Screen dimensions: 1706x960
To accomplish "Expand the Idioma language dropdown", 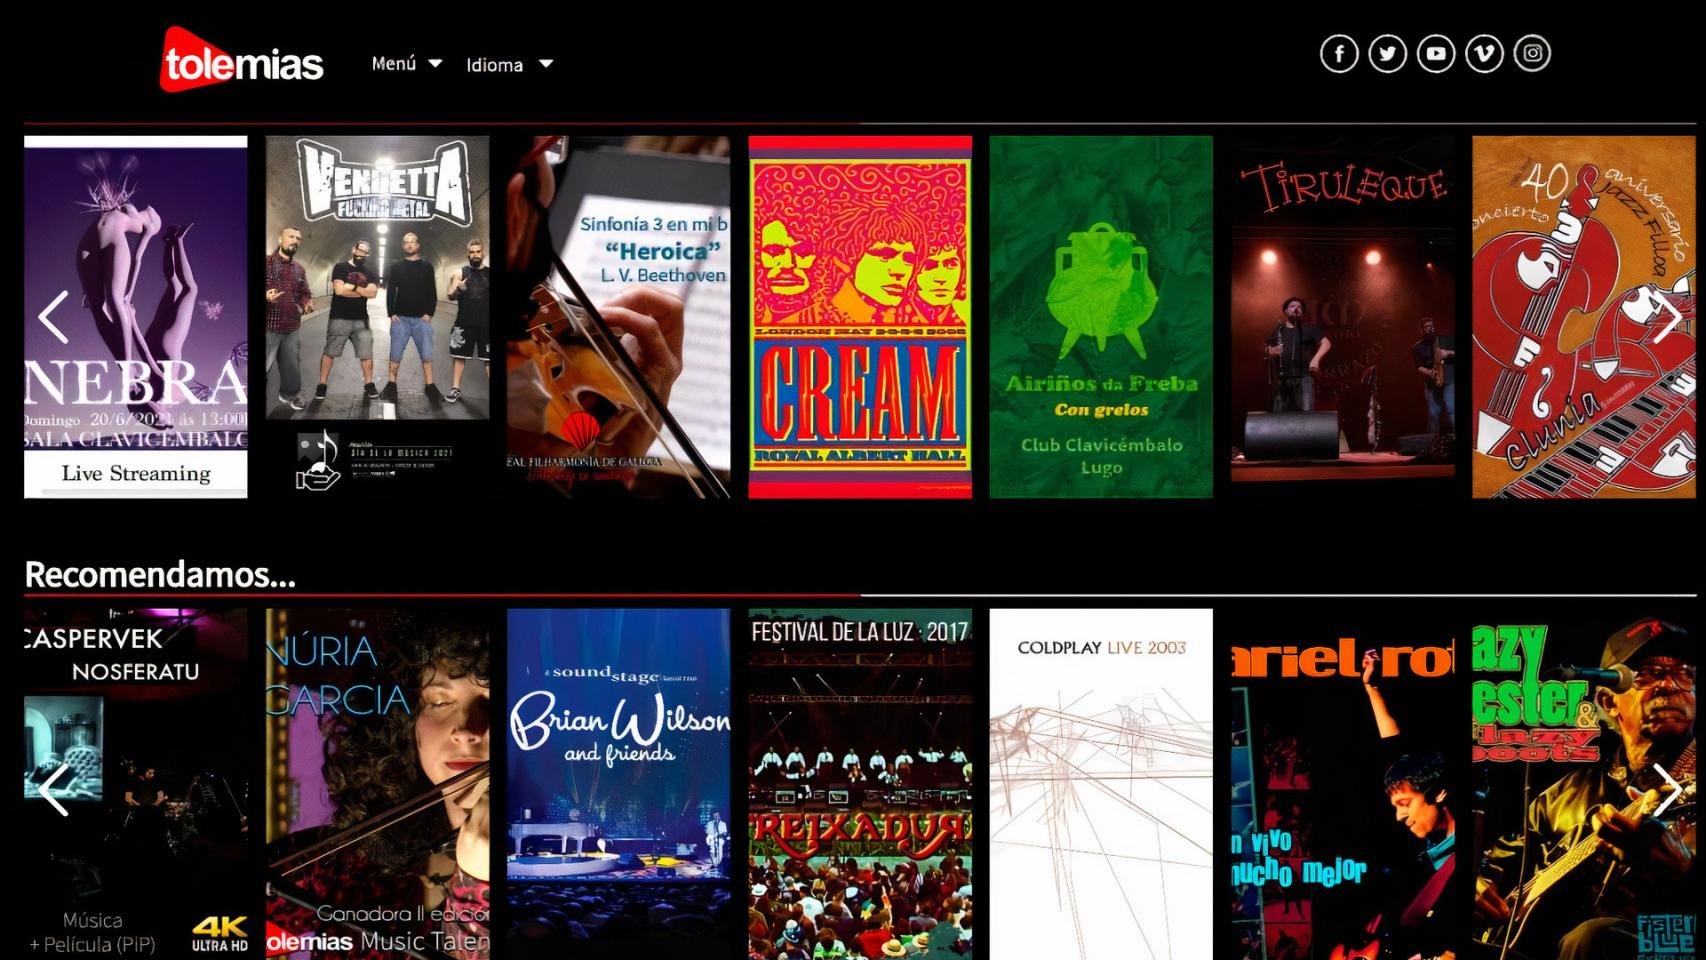I will (509, 65).
